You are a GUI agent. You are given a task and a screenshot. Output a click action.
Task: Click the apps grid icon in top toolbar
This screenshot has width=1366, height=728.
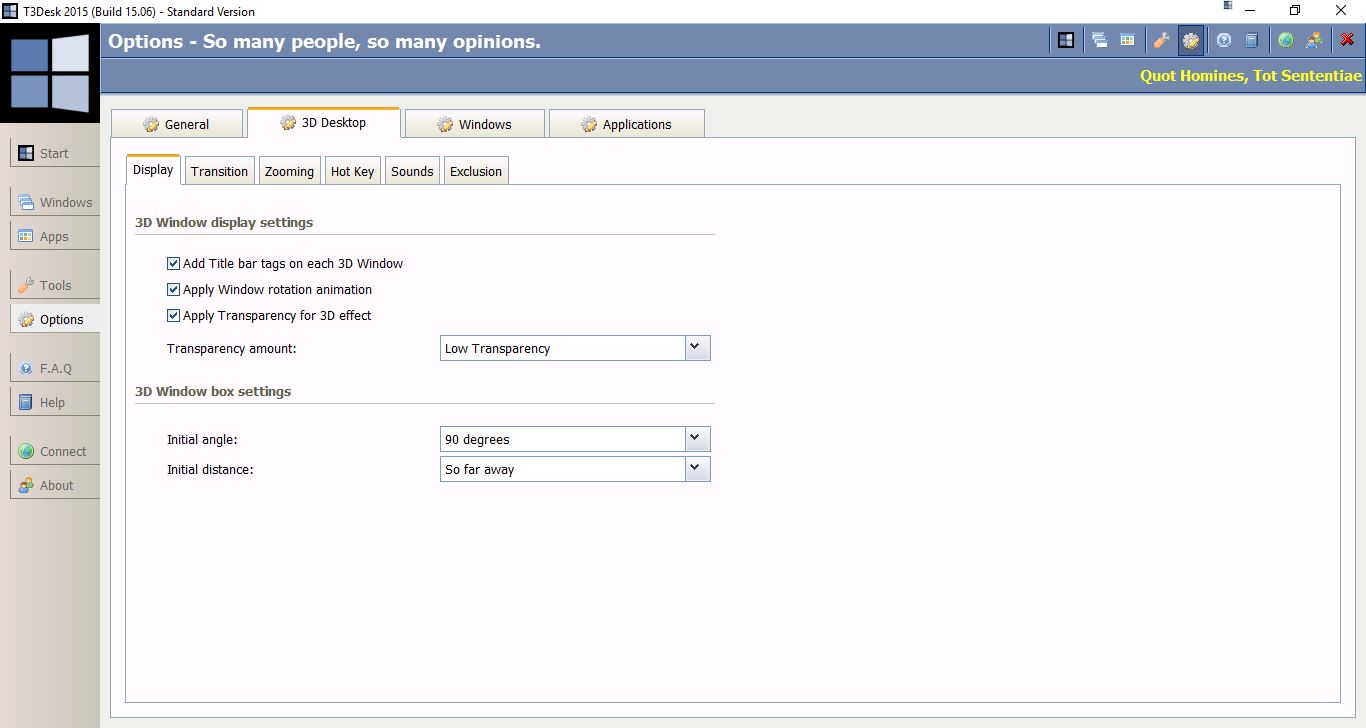coord(1128,40)
